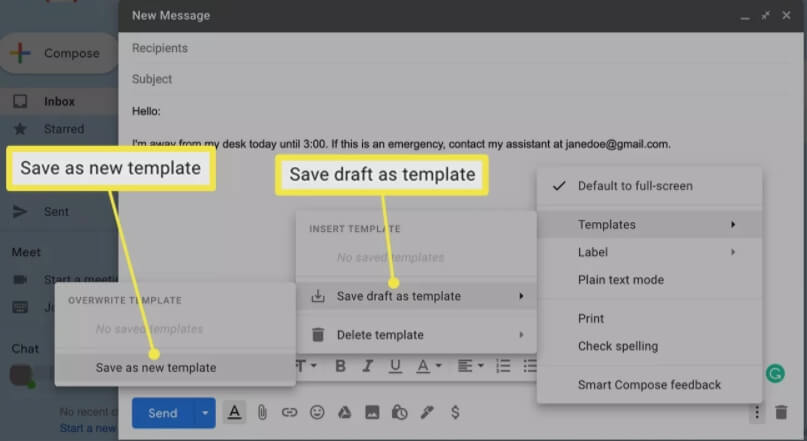Insert a link using the chain icon
807x441 pixels.
(289, 412)
